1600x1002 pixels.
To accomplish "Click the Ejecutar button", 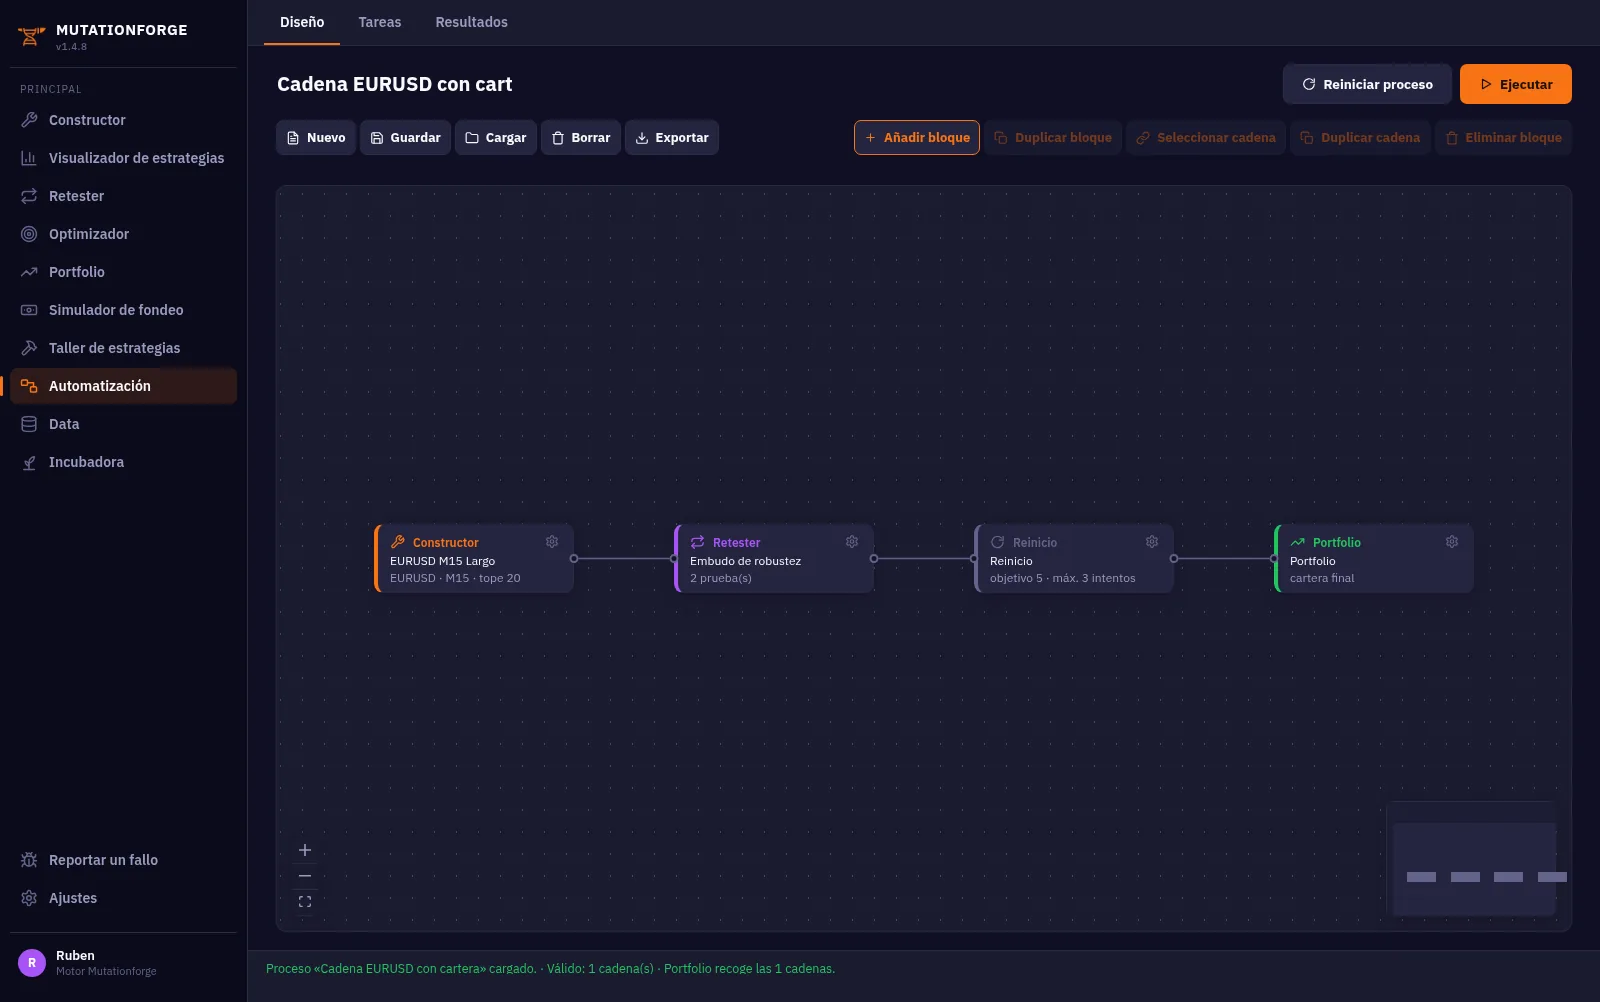I will [x=1516, y=84].
